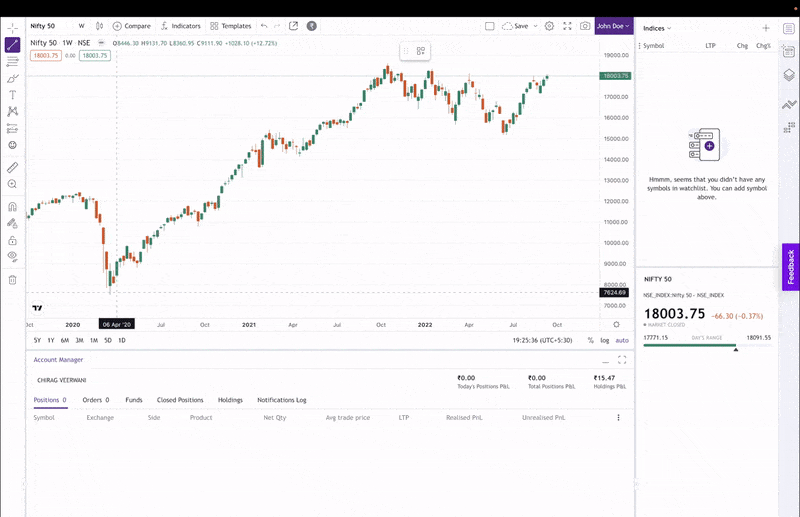The image size is (800, 517).
Task: Select the Text annotation tool
Action: pyautogui.click(x=12, y=95)
